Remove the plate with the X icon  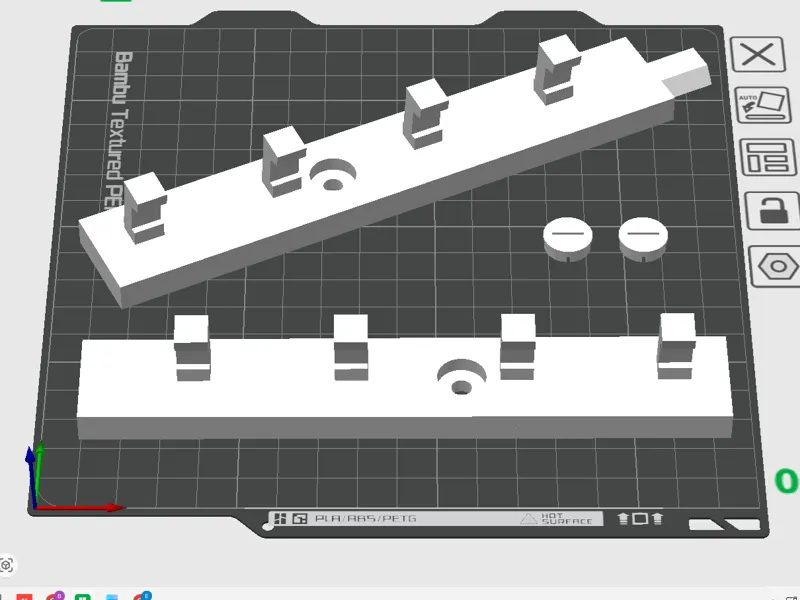click(758, 54)
